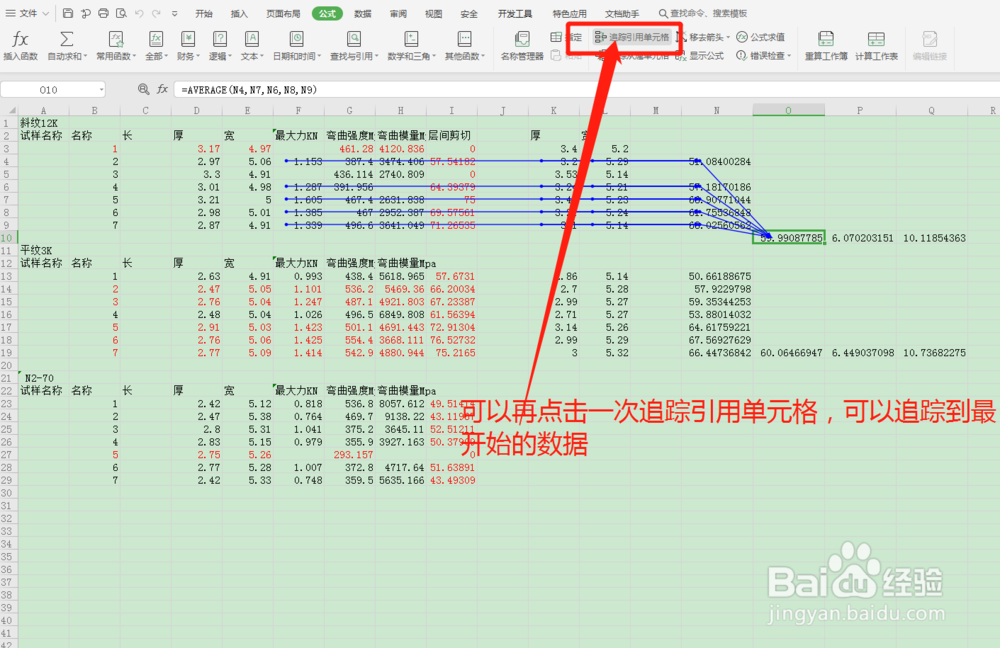Click the Redo arrow icon

(156, 13)
